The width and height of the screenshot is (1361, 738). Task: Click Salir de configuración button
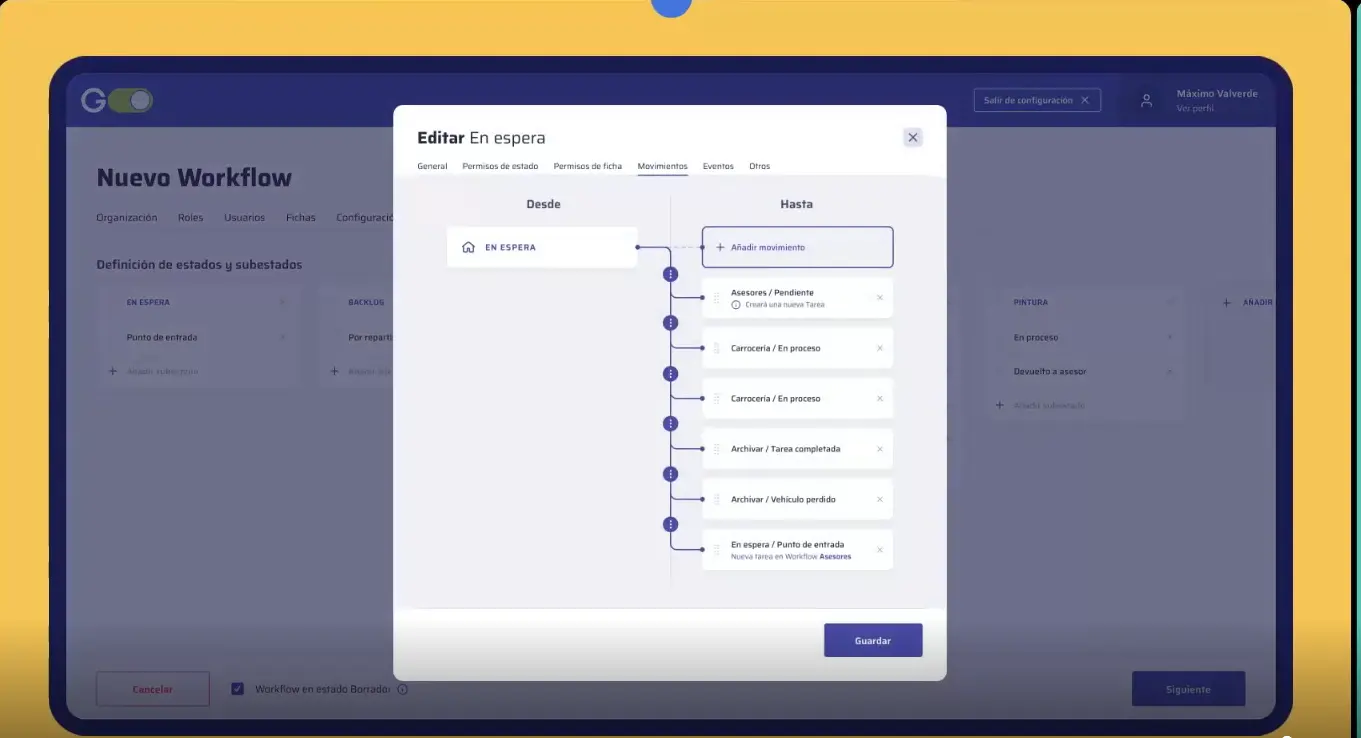click(x=1036, y=100)
